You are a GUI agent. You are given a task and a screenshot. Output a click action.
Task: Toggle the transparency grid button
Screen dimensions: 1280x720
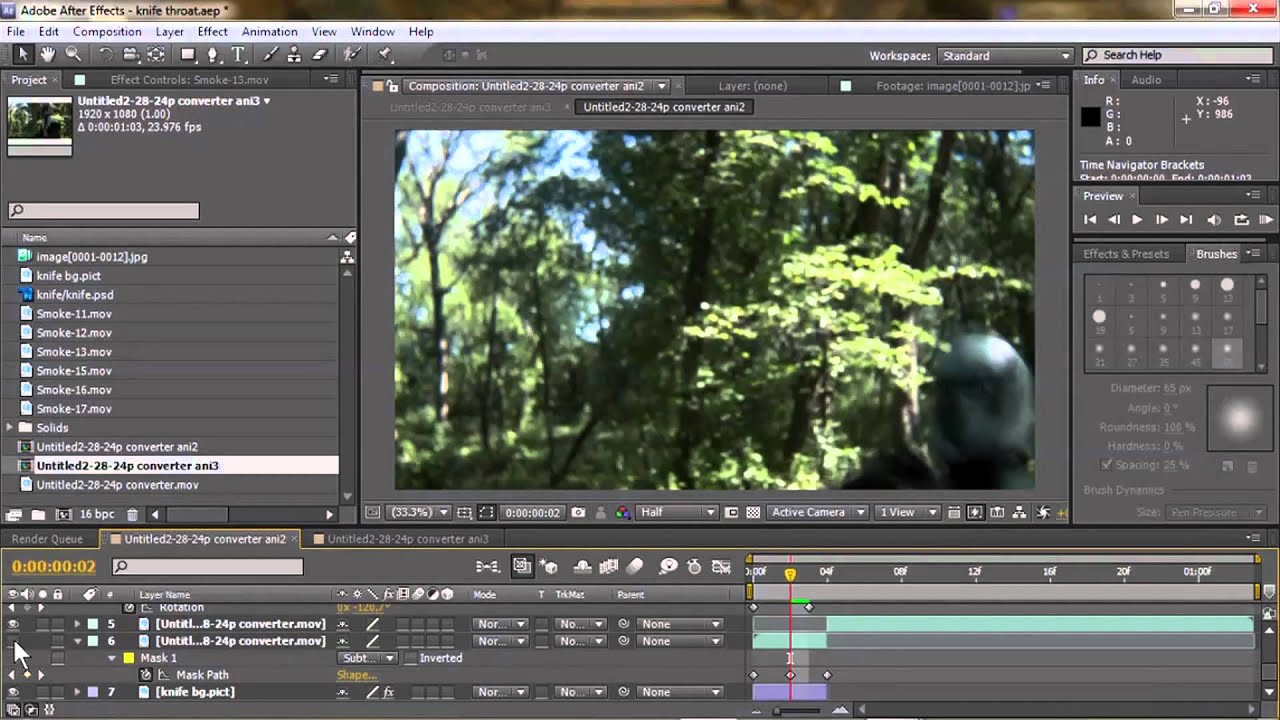pyautogui.click(x=753, y=512)
